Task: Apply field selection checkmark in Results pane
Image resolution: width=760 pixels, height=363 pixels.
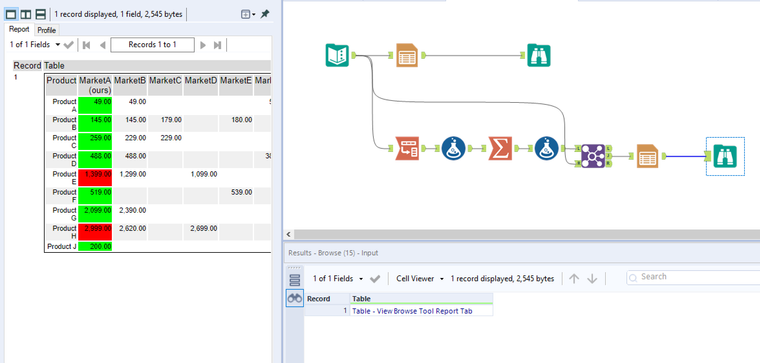Action: click(375, 279)
